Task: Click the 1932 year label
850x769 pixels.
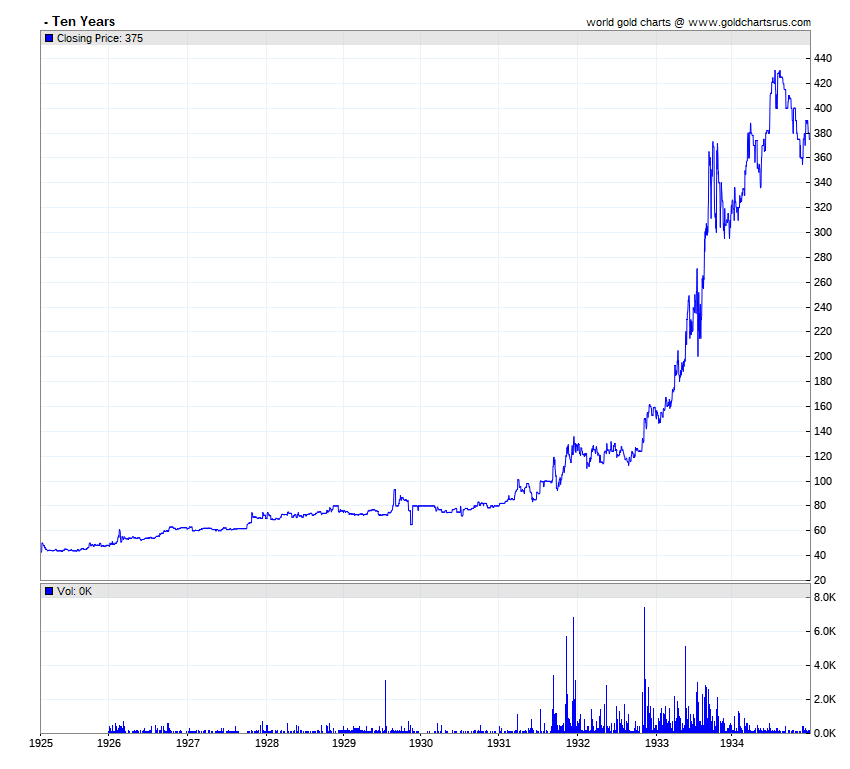Action: (x=577, y=744)
